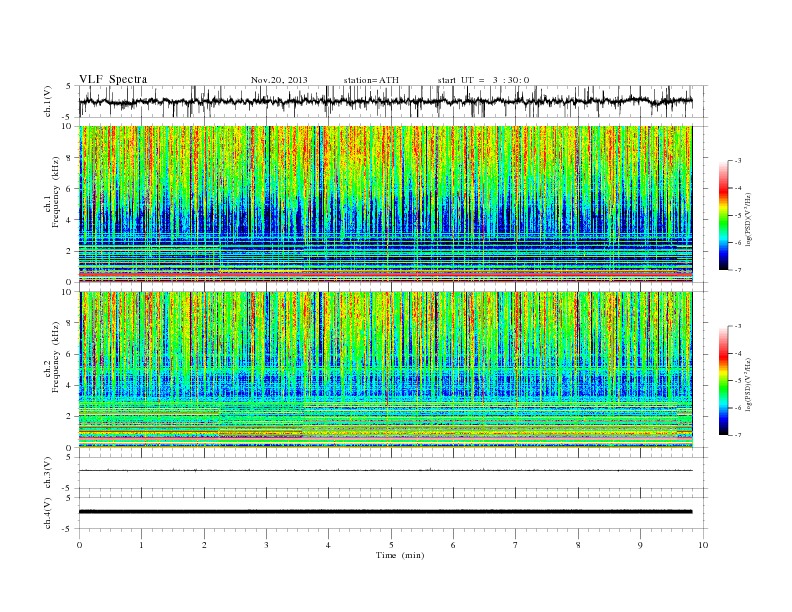Click the 'ch.4(V)' axis label

coord(48,513)
